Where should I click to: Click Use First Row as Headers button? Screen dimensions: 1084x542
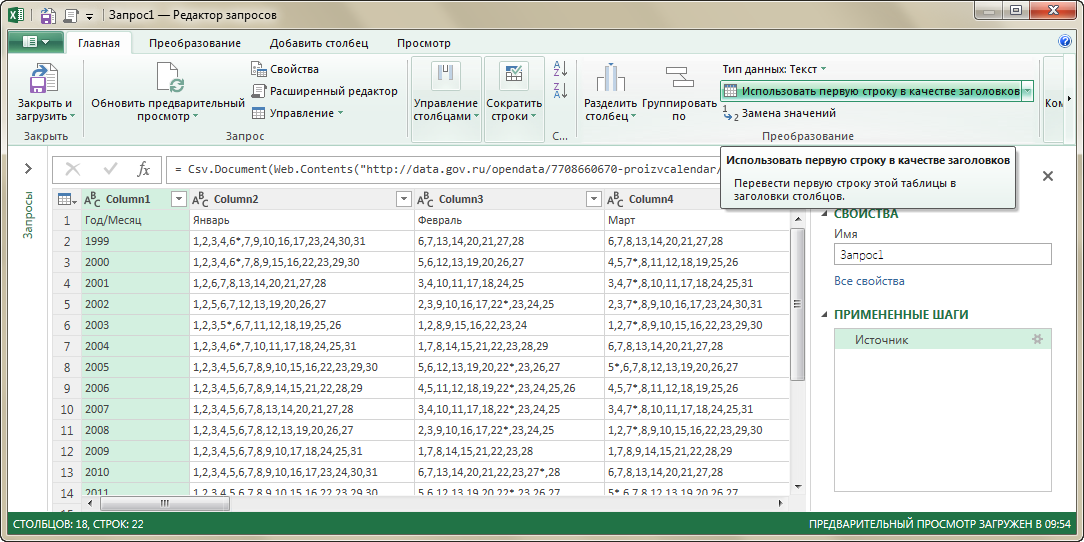[x=870, y=91]
